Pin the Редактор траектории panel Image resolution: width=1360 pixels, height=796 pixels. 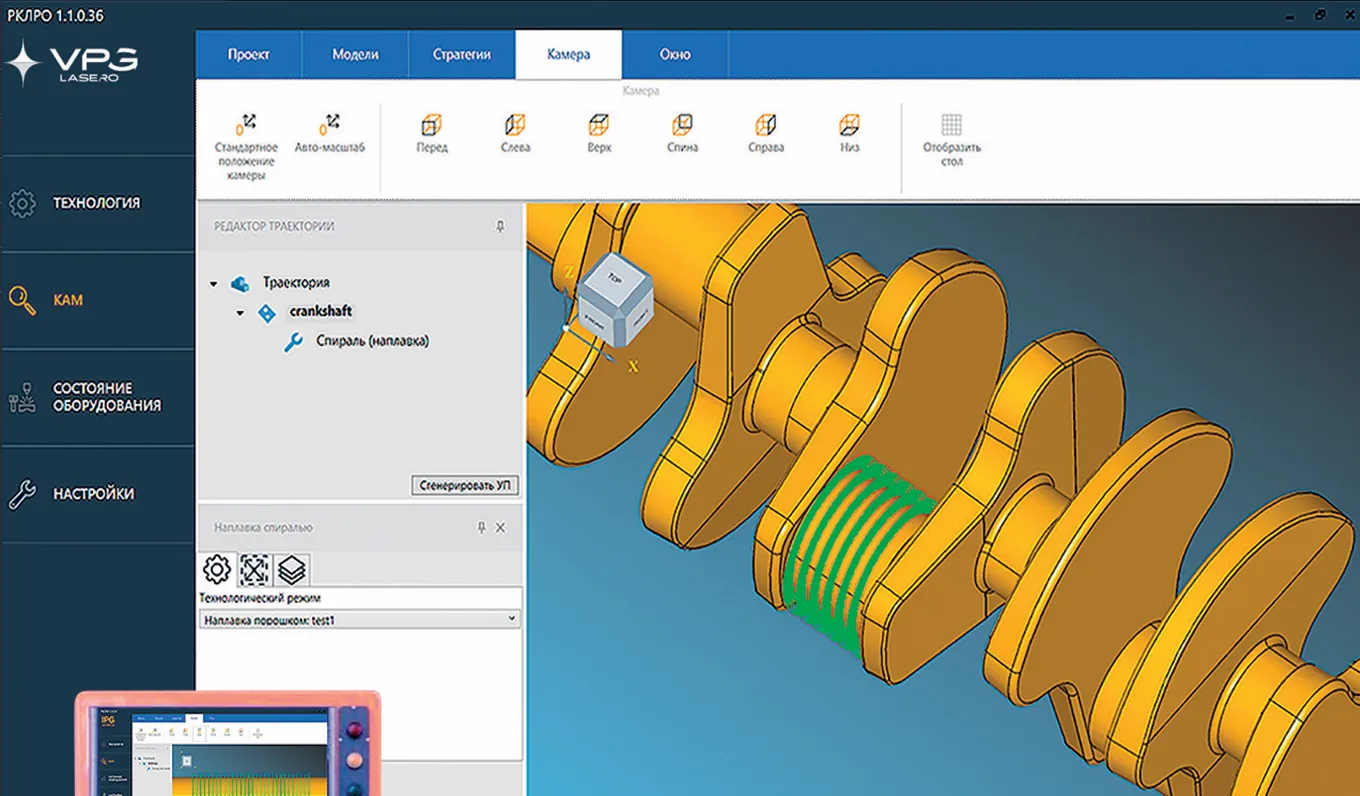500,227
